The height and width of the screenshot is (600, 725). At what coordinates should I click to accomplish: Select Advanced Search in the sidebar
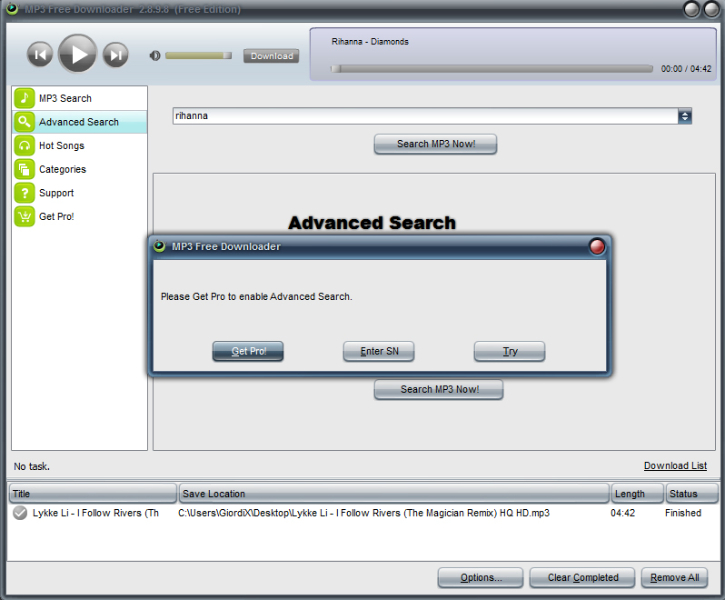78,122
